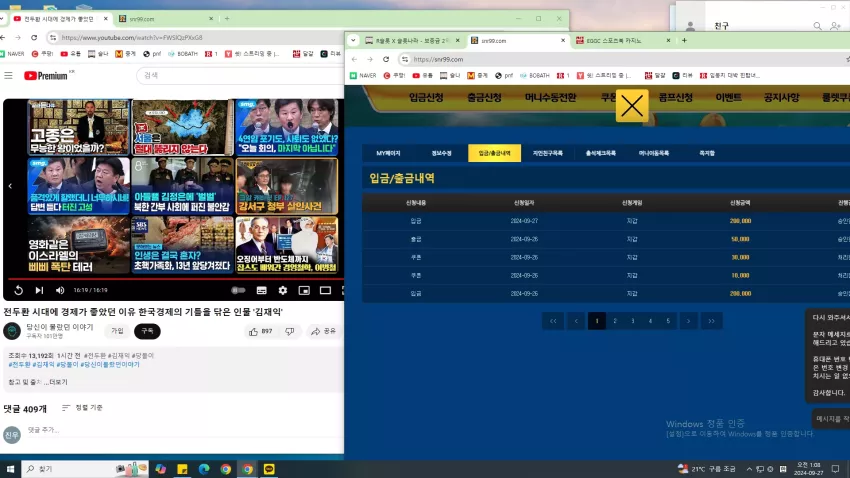Viewport: 850px width, 478px height.
Task: Open the YouTube Premium logo home link
Action: tap(46, 75)
